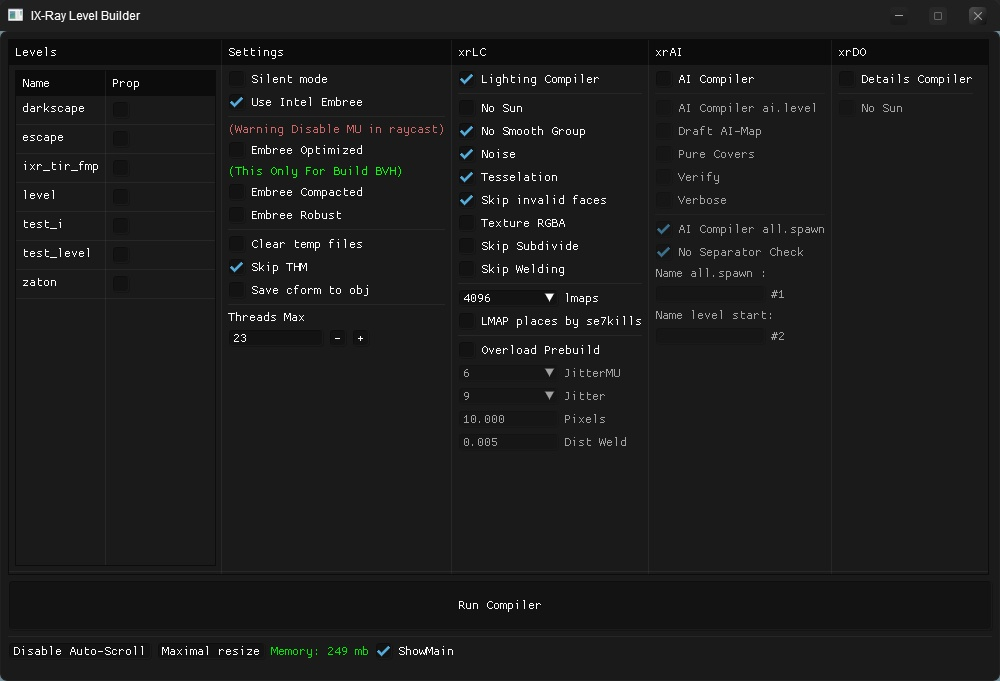Tick the Prop checkbox for darkscape
Viewport: 1000px width, 681px height.
tap(120, 109)
